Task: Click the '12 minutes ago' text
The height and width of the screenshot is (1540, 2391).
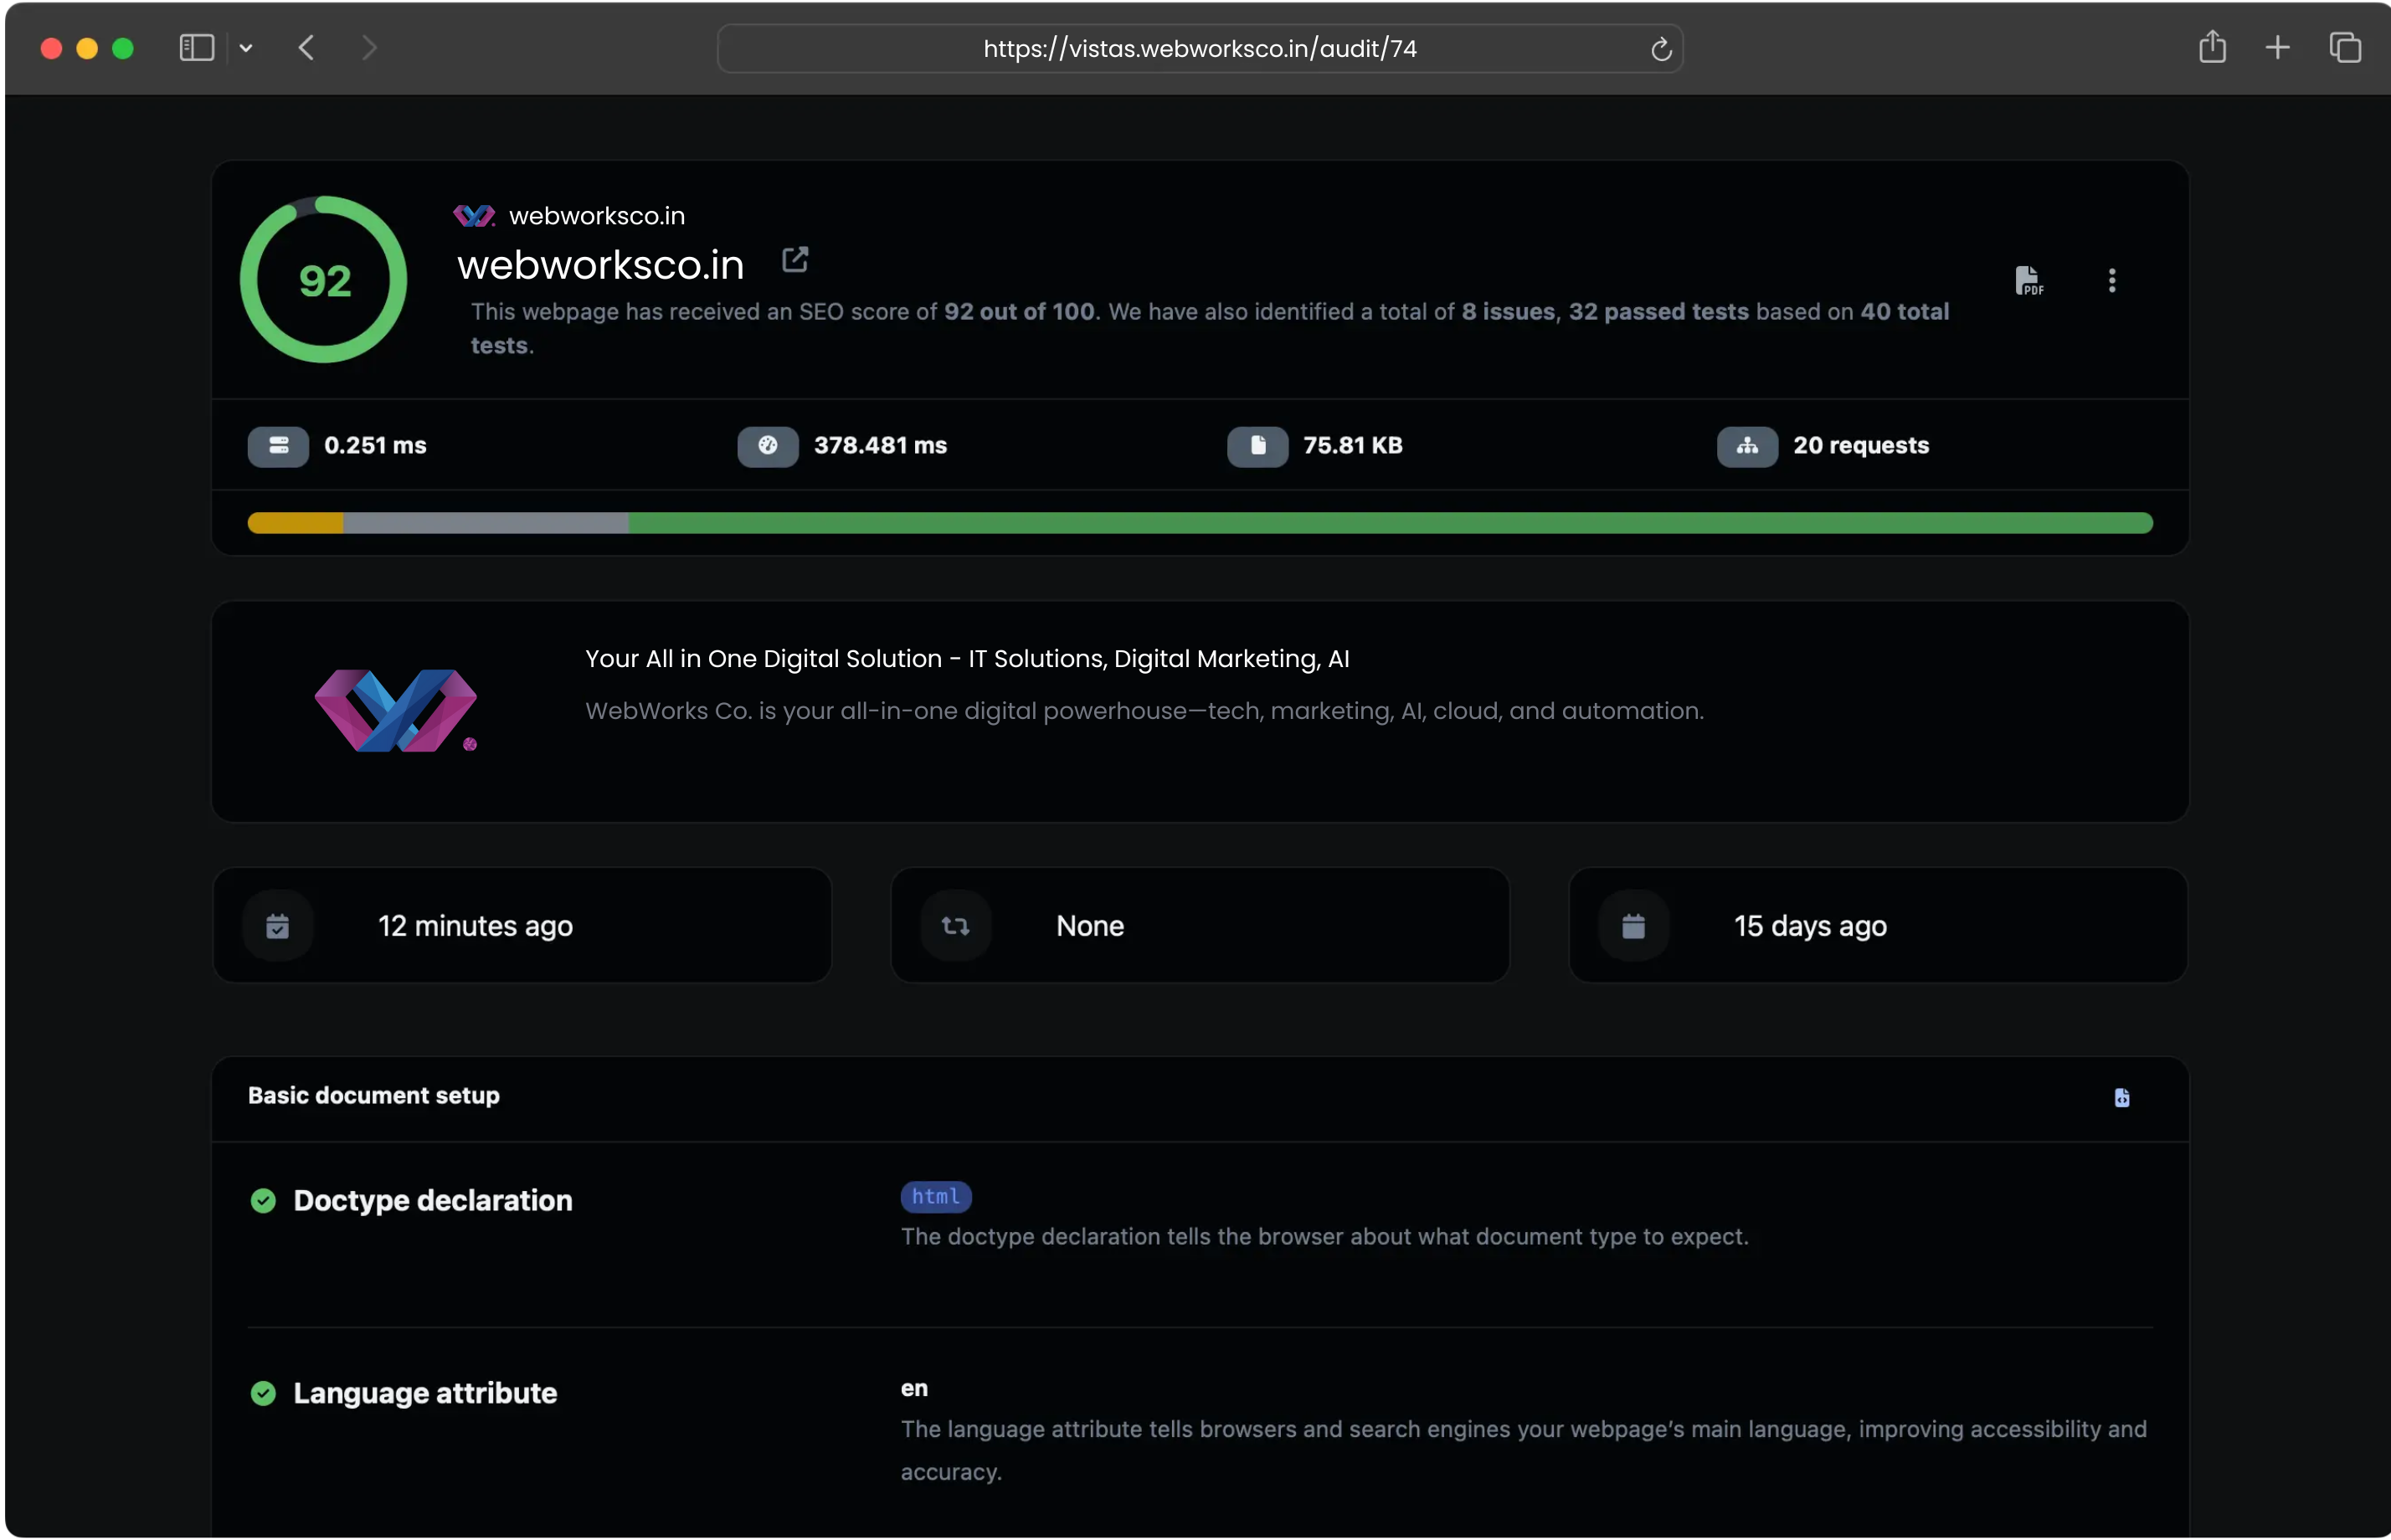Action: (x=475, y=926)
